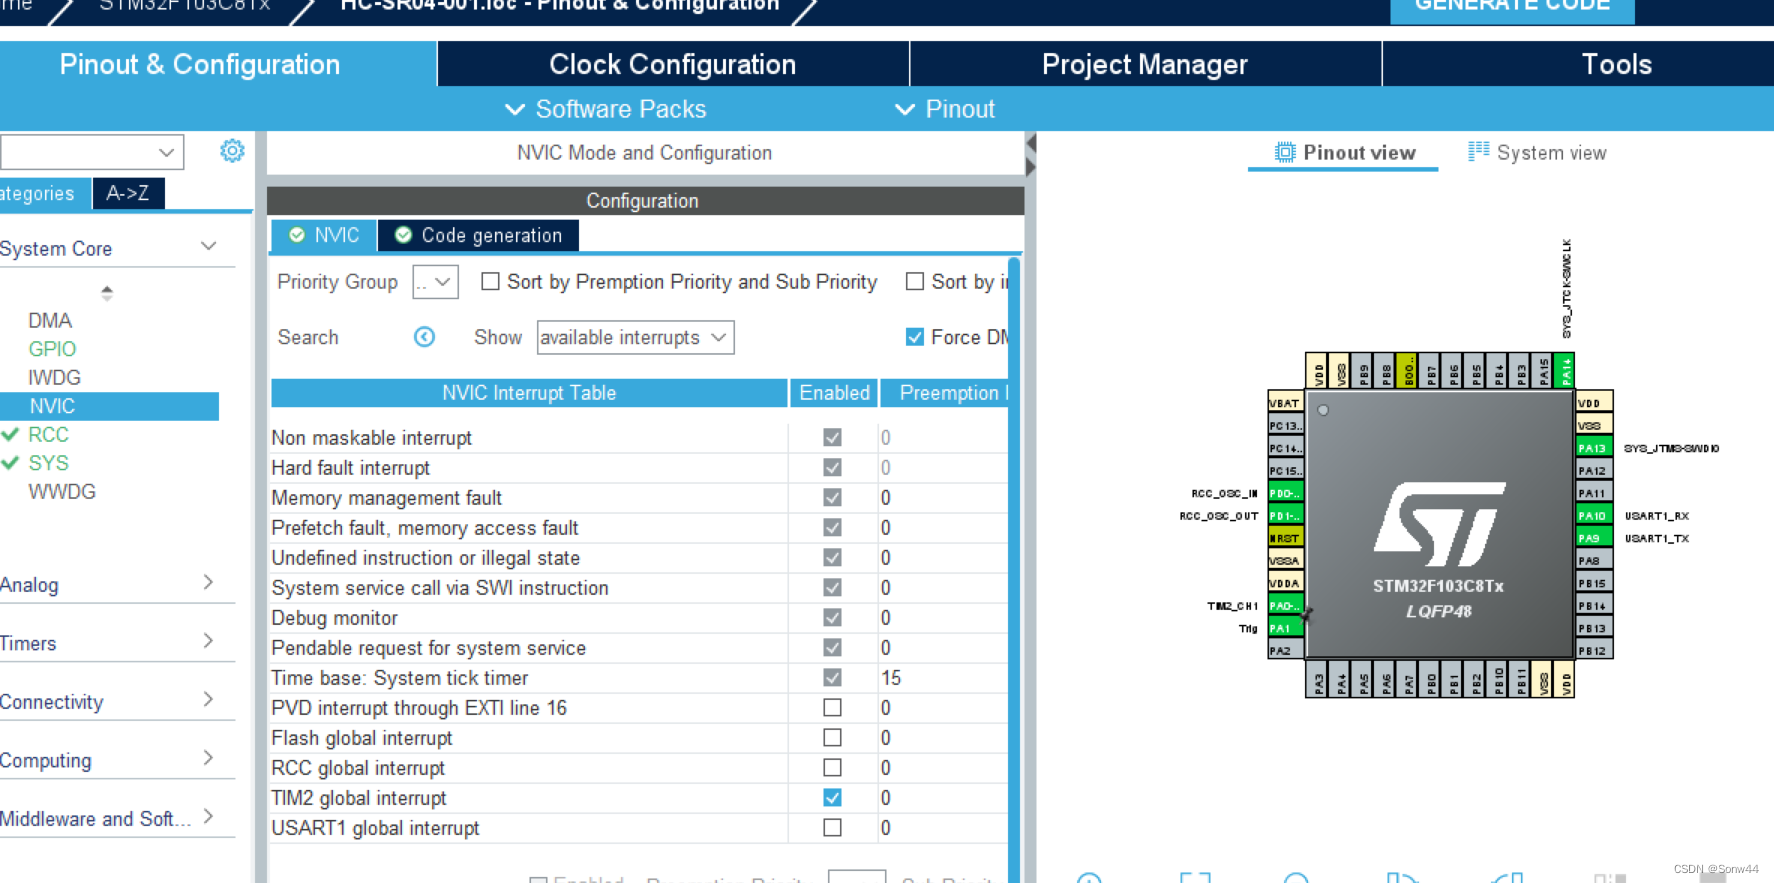
Task: Open the Software Packs menu
Action: pyautogui.click(x=606, y=109)
